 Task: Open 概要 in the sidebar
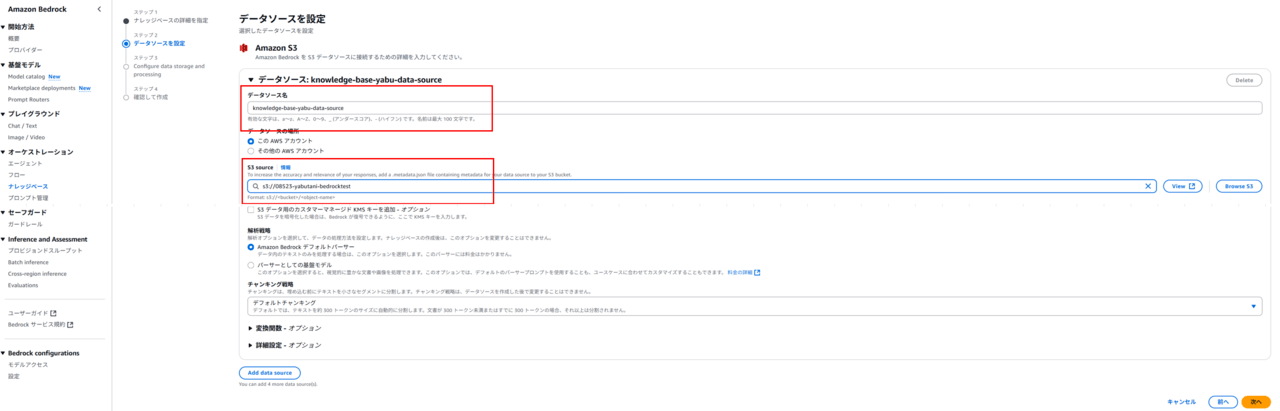[x=14, y=38]
